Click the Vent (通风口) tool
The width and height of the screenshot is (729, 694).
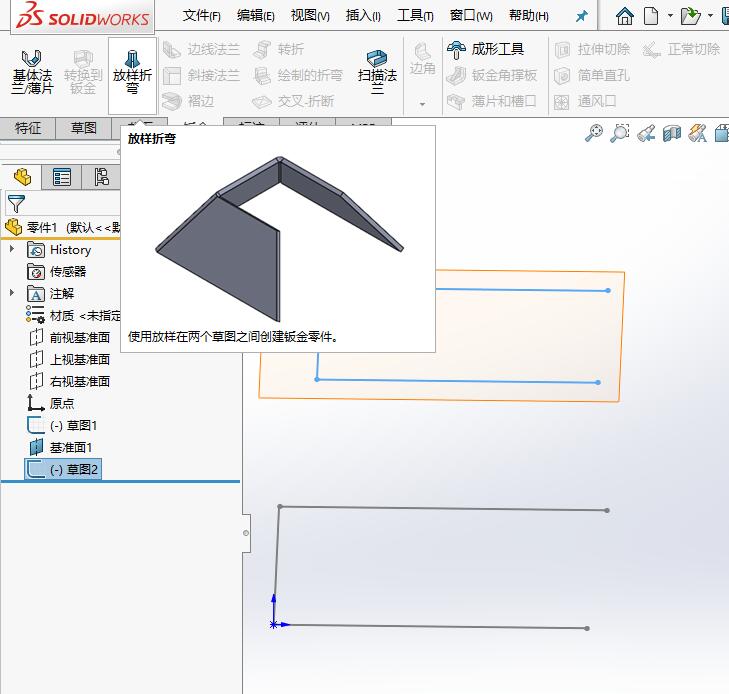[585, 101]
